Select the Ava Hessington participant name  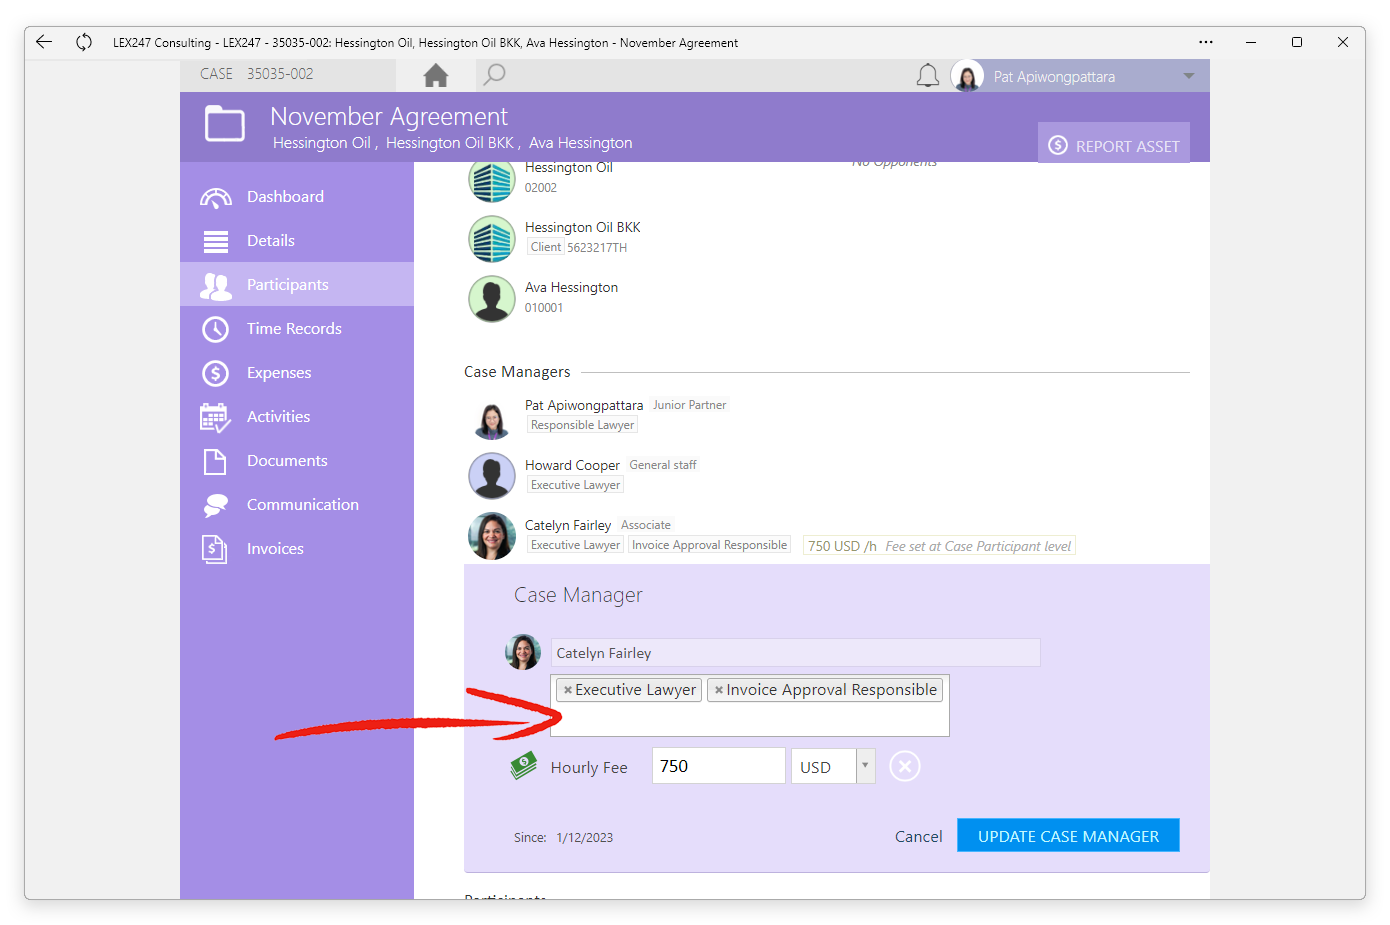click(571, 287)
